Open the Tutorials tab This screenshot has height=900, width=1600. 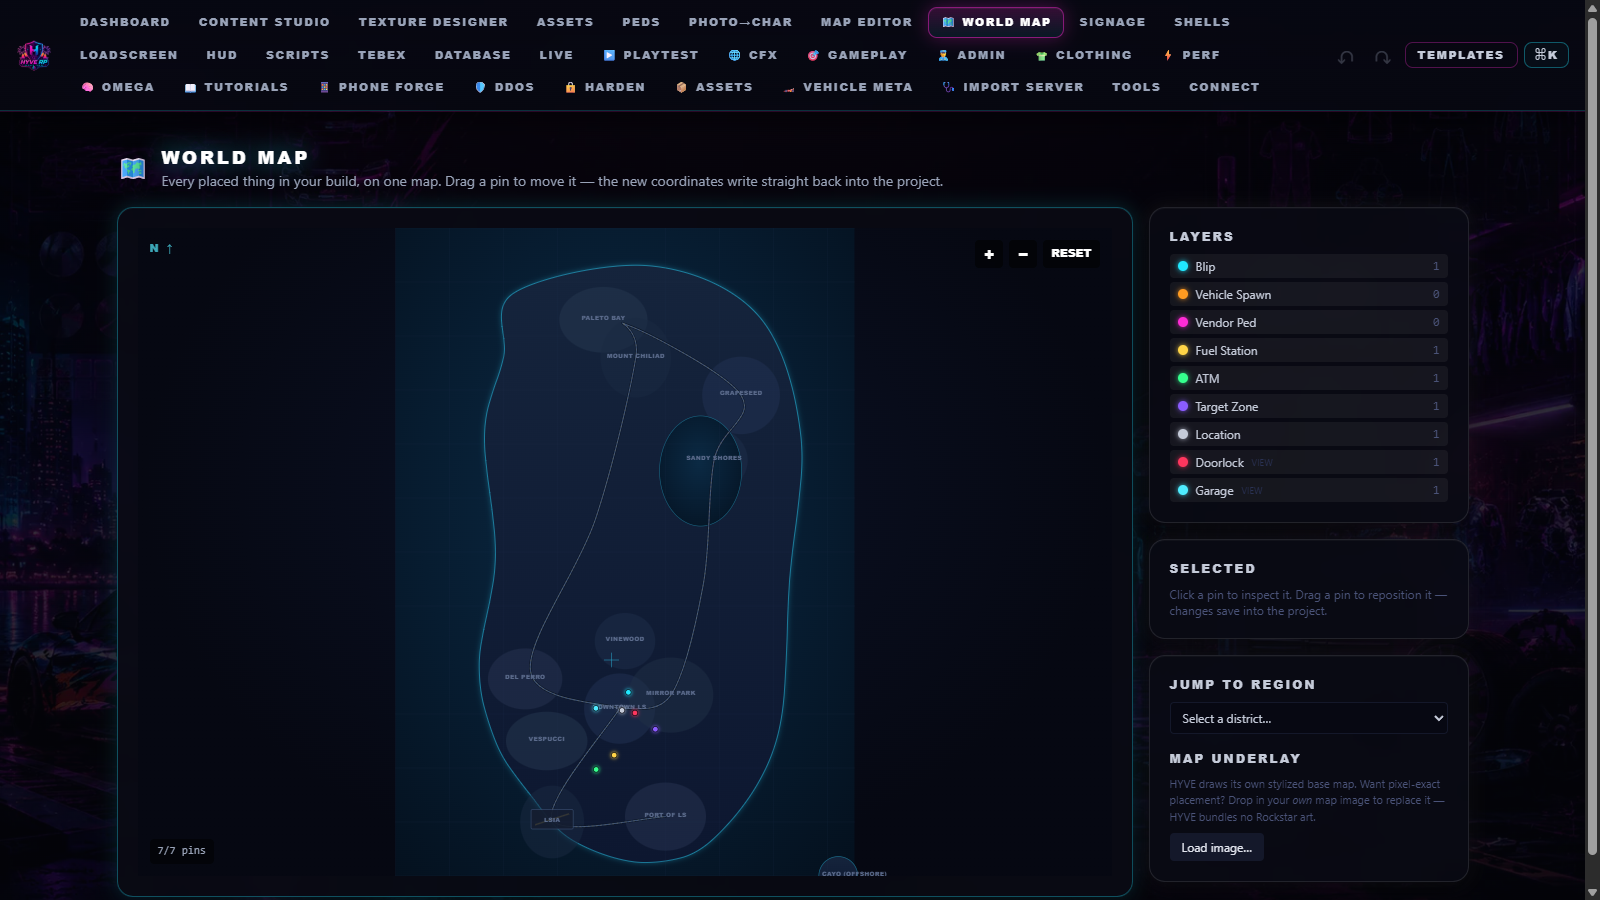[236, 87]
